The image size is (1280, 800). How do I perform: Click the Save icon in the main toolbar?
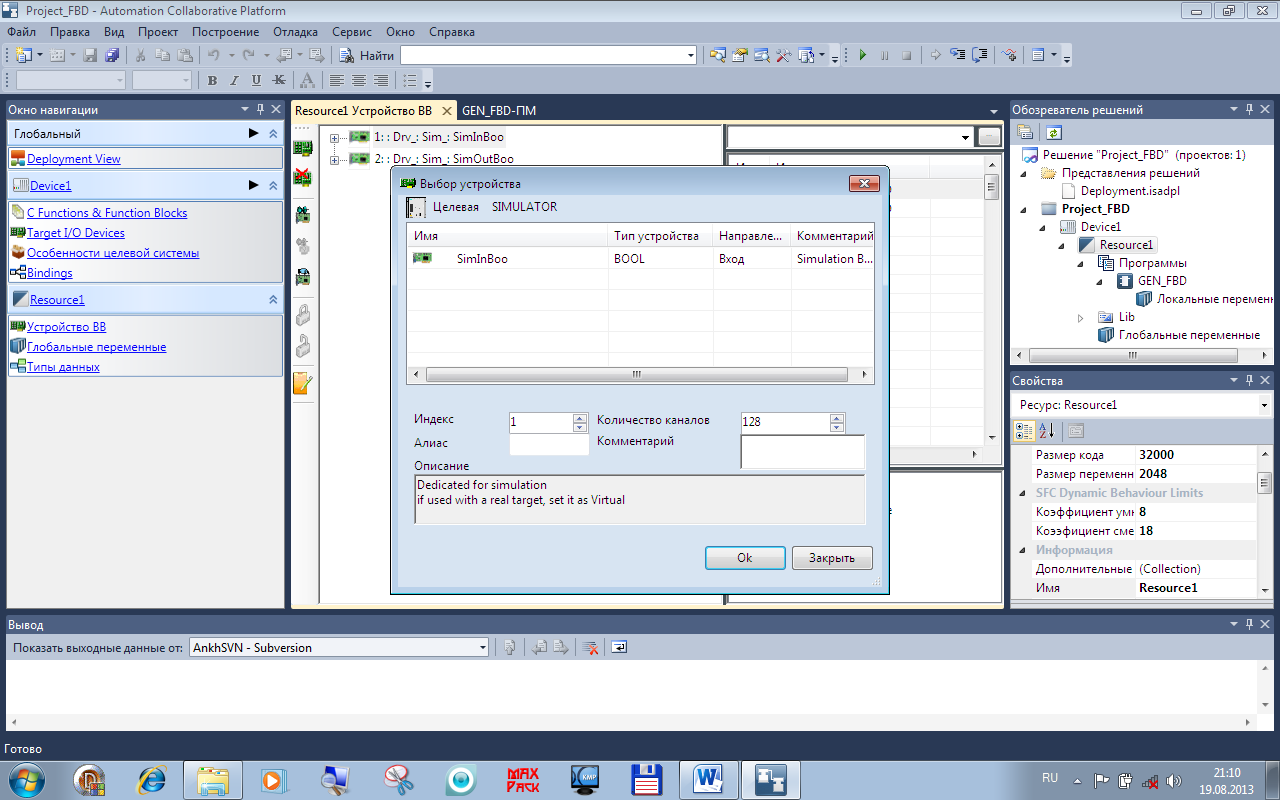[x=90, y=56]
